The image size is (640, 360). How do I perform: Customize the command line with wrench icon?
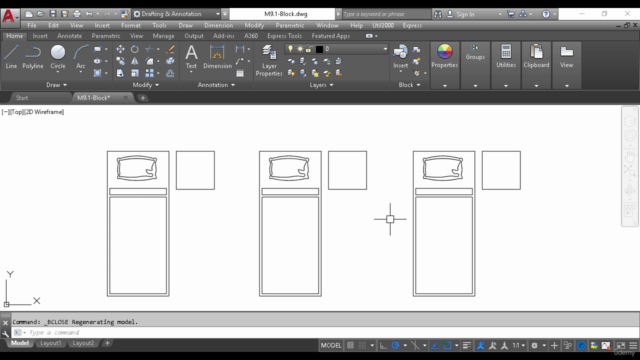point(5,333)
